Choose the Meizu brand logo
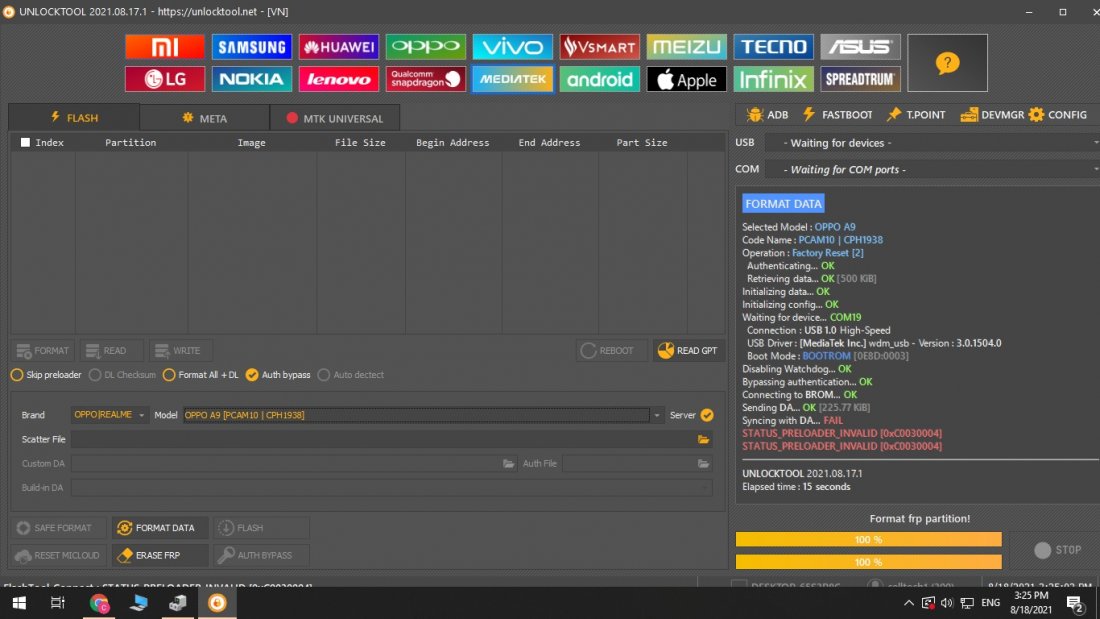The width and height of the screenshot is (1100, 619). click(x=687, y=47)
